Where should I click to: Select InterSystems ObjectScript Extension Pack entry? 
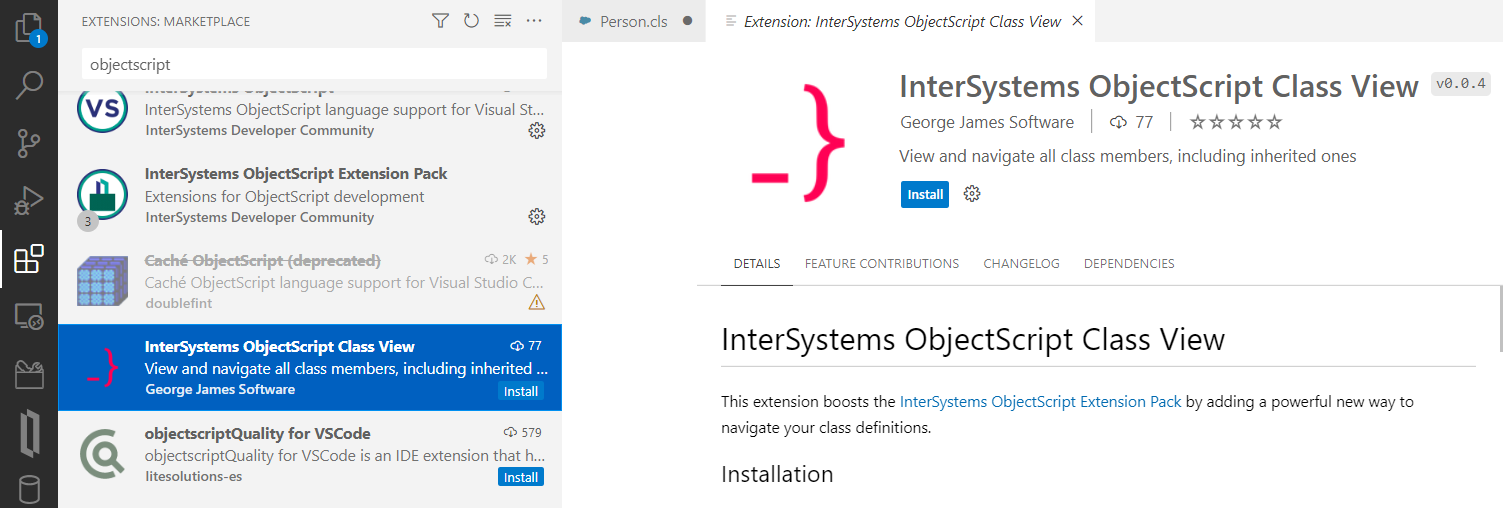coord(310,195)
